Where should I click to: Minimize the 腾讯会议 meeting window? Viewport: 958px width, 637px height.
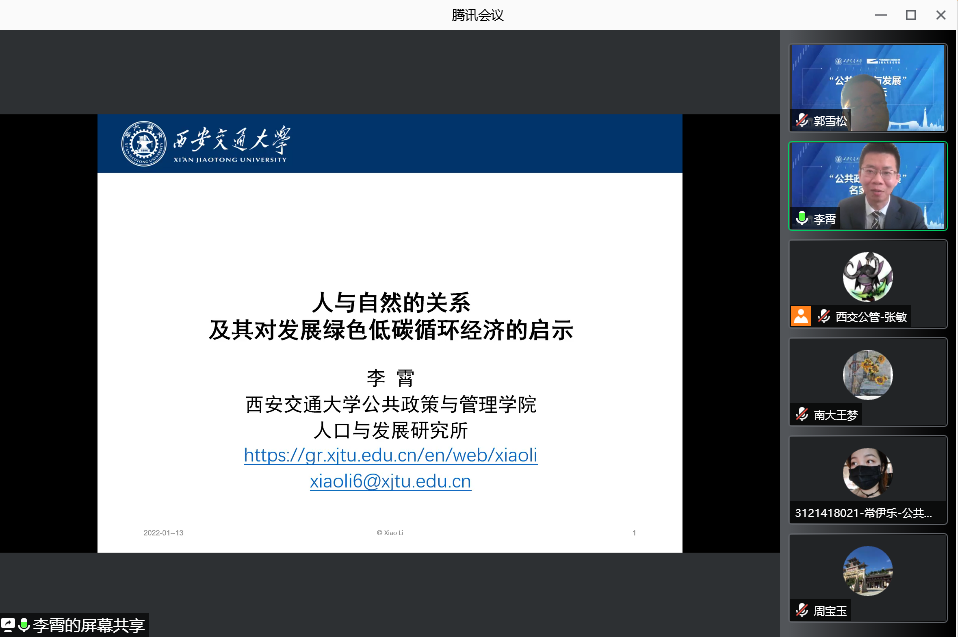pos(881,15)
